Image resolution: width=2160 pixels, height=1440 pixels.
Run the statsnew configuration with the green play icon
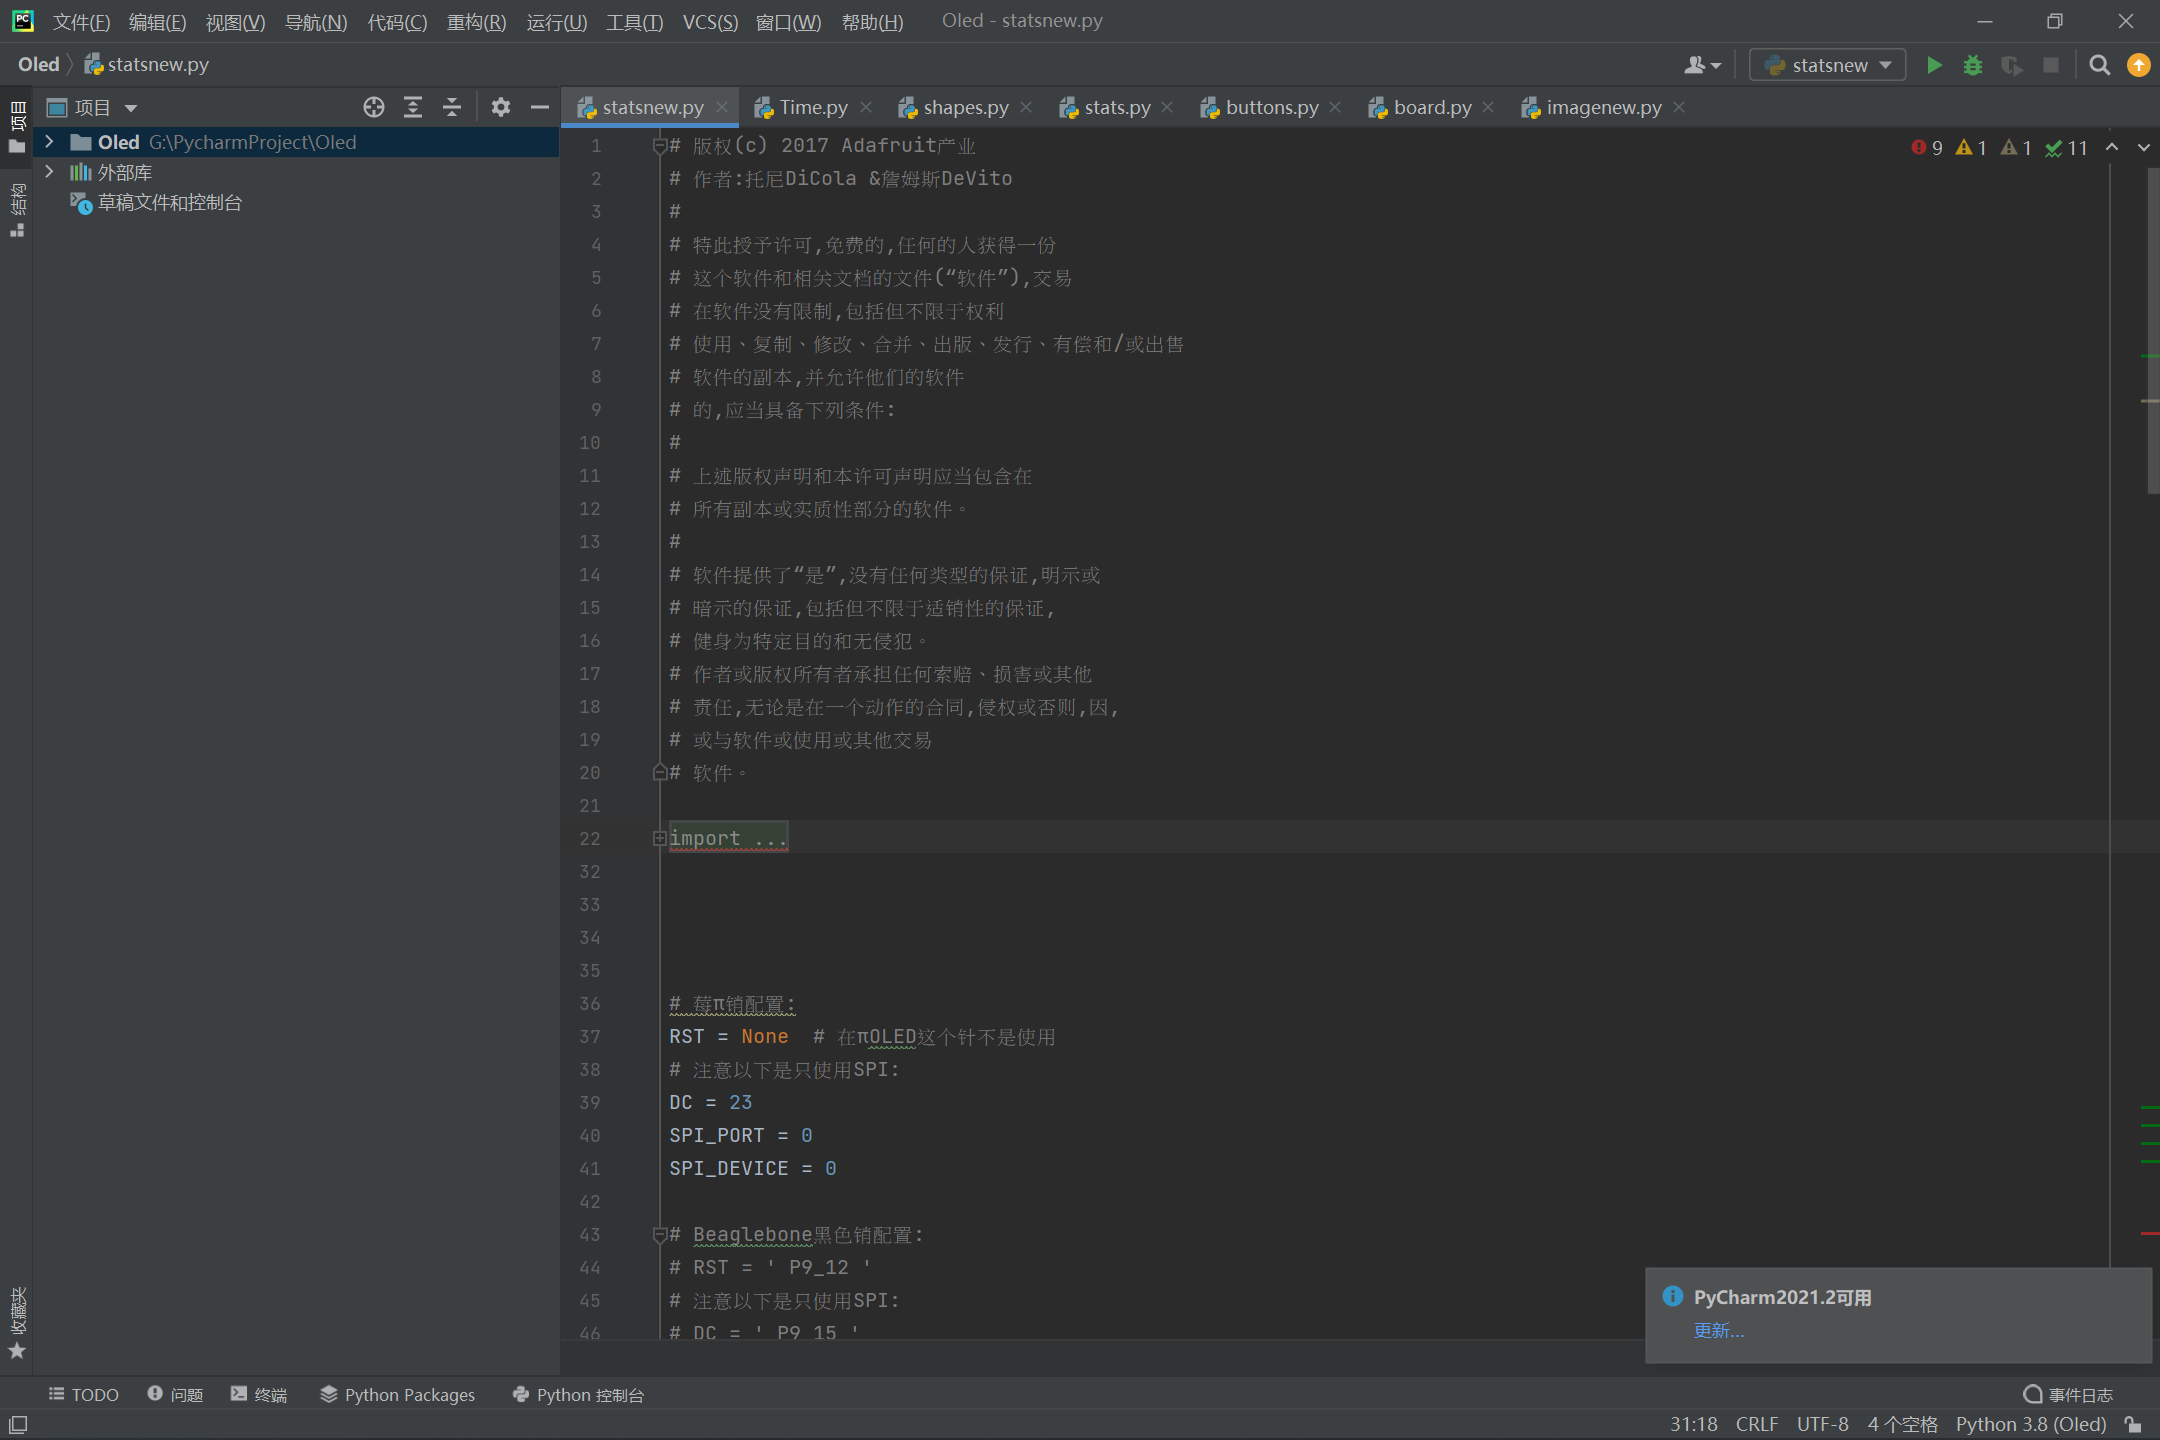pyautogui.click(x=1934, y=65)
